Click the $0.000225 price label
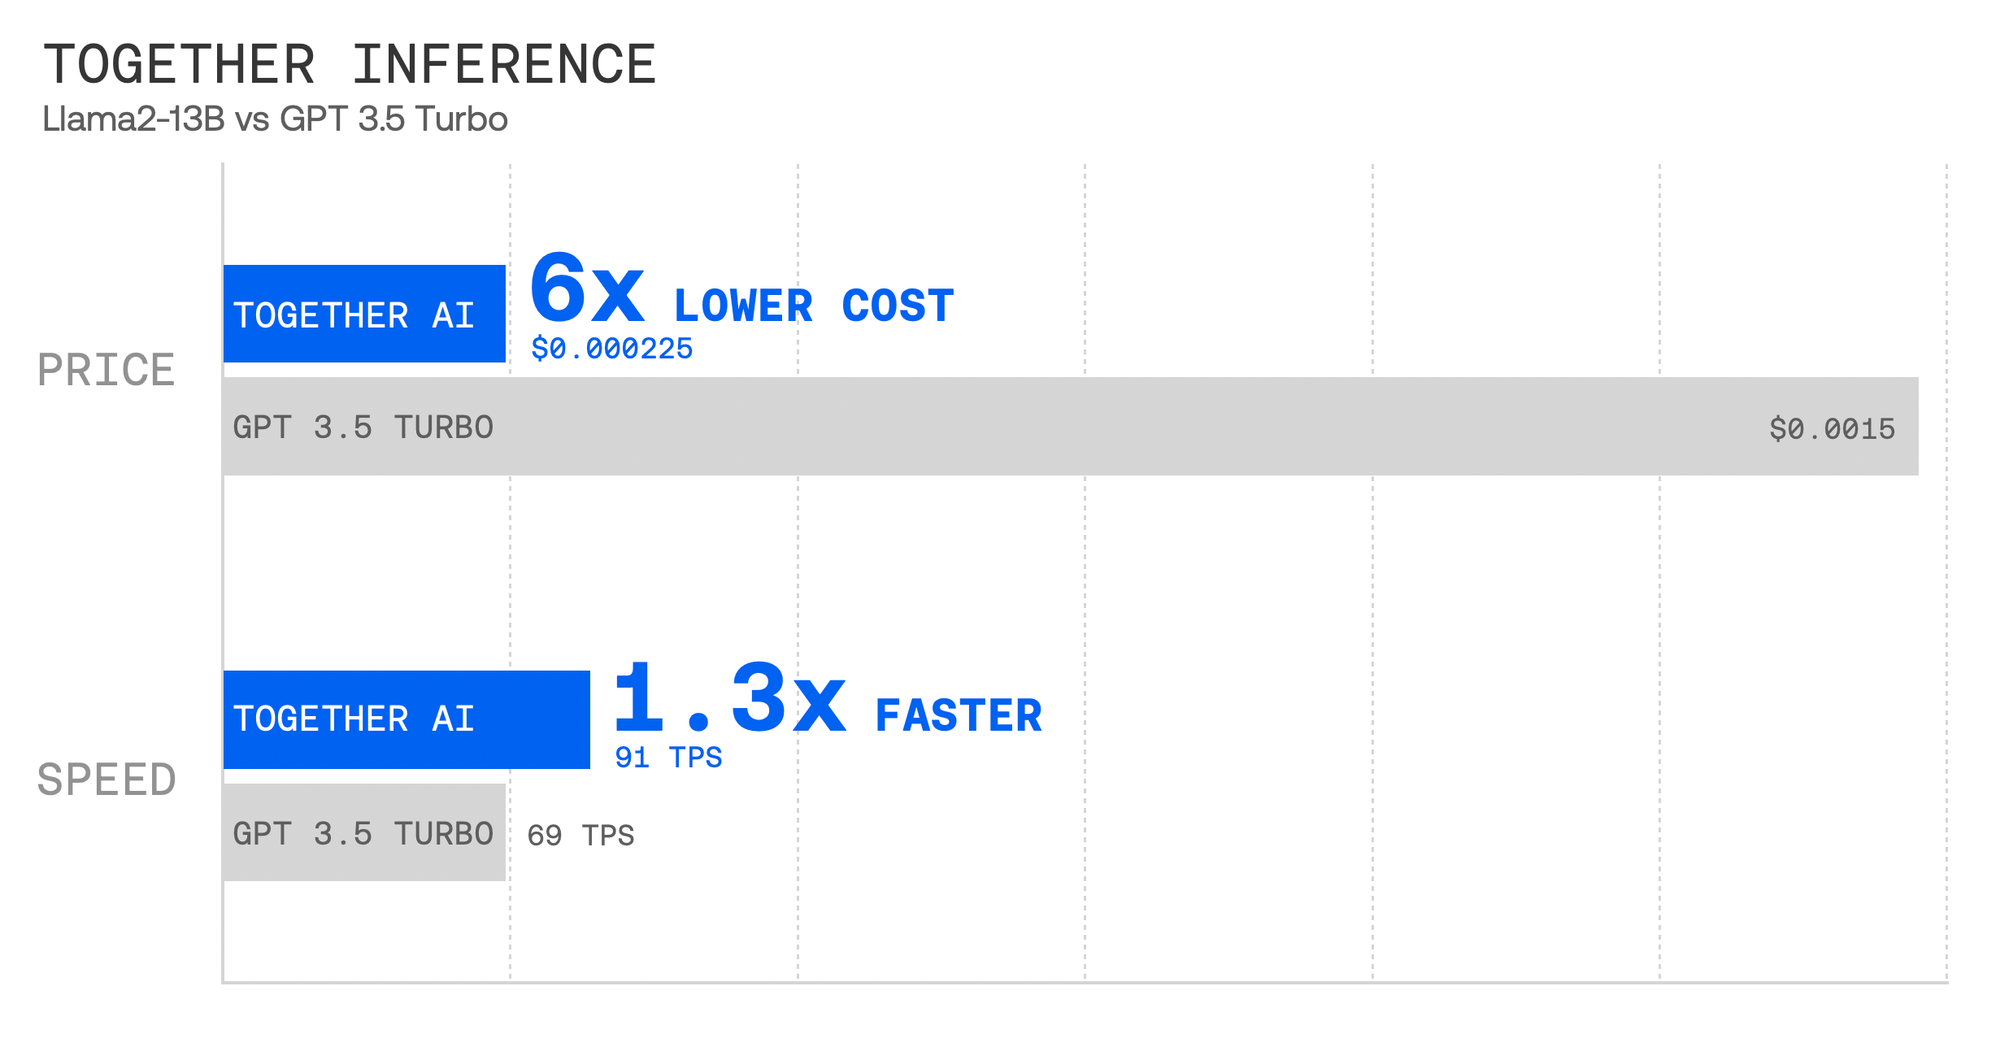2000x1042 pixels. (612, 349)
